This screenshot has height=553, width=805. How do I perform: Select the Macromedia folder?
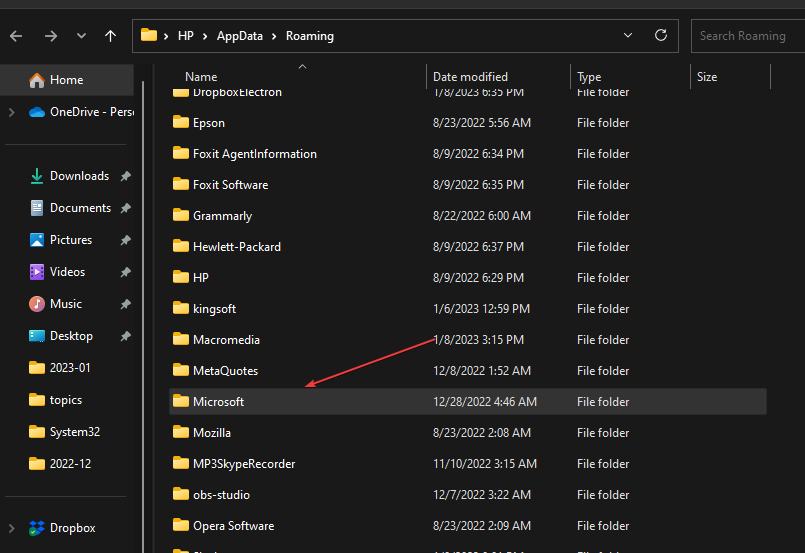point(226,340)
